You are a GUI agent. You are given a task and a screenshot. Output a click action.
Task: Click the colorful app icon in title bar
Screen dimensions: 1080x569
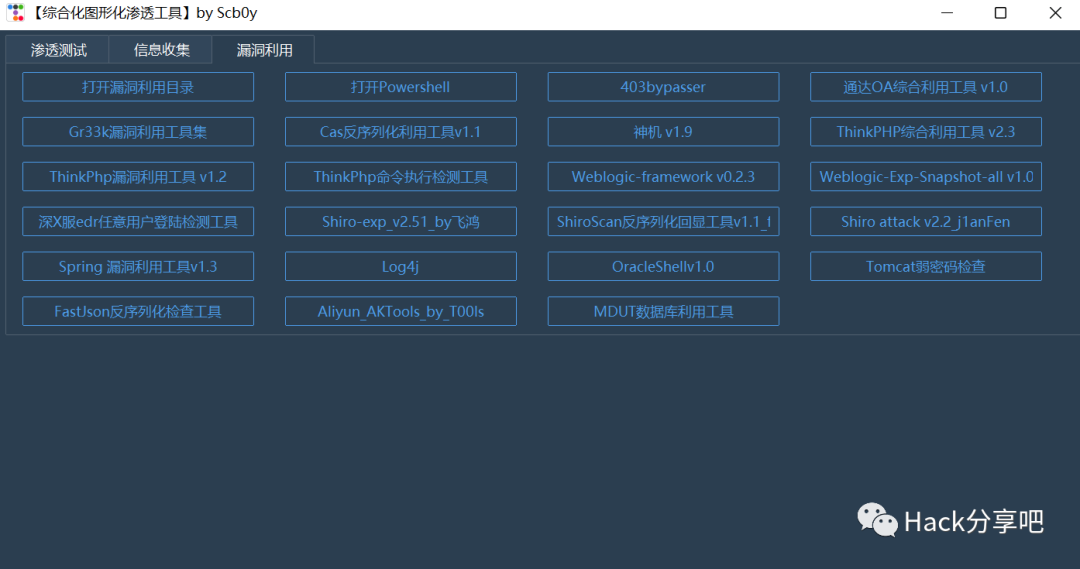(x=16, y=12)
